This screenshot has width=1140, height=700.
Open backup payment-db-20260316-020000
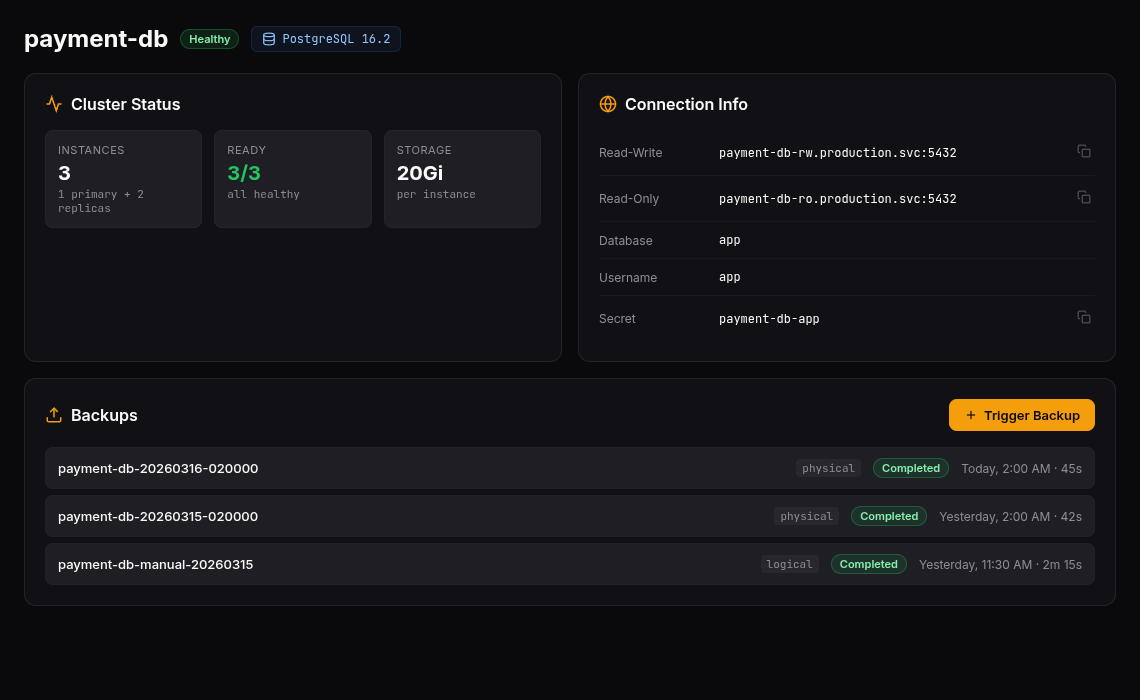click(569, 468)
